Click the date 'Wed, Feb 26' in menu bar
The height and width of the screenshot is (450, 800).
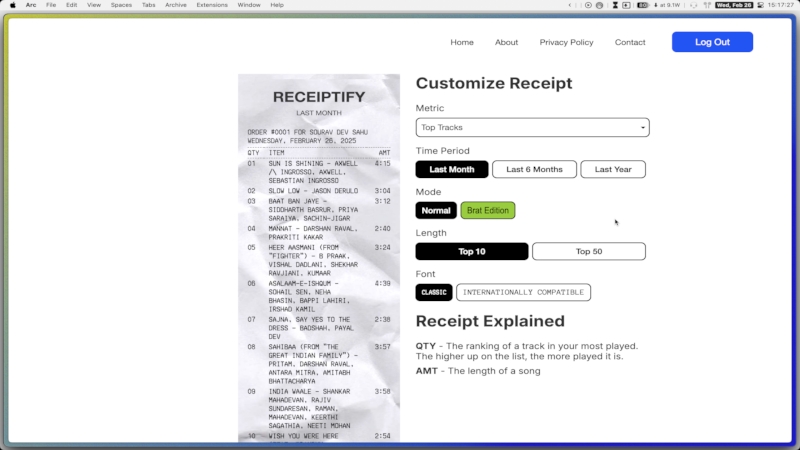tap(734, 5)
